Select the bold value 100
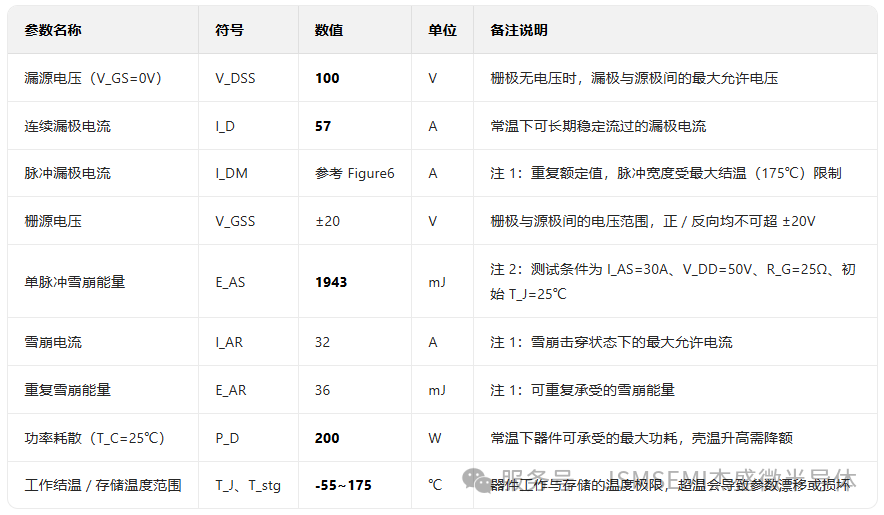This screenshot has height=515, width=884. (x=327, y=78)
